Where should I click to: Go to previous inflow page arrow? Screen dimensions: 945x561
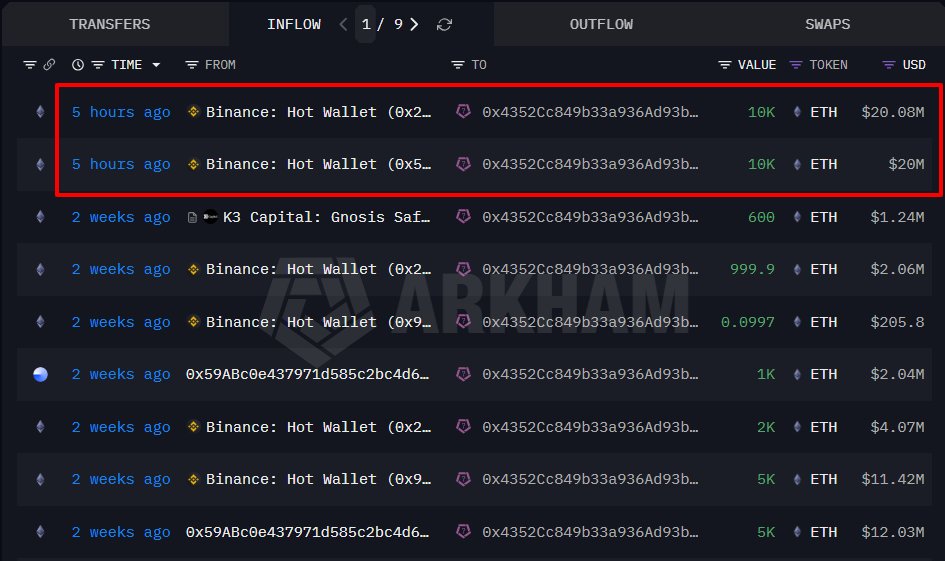[x=343, y=24]
